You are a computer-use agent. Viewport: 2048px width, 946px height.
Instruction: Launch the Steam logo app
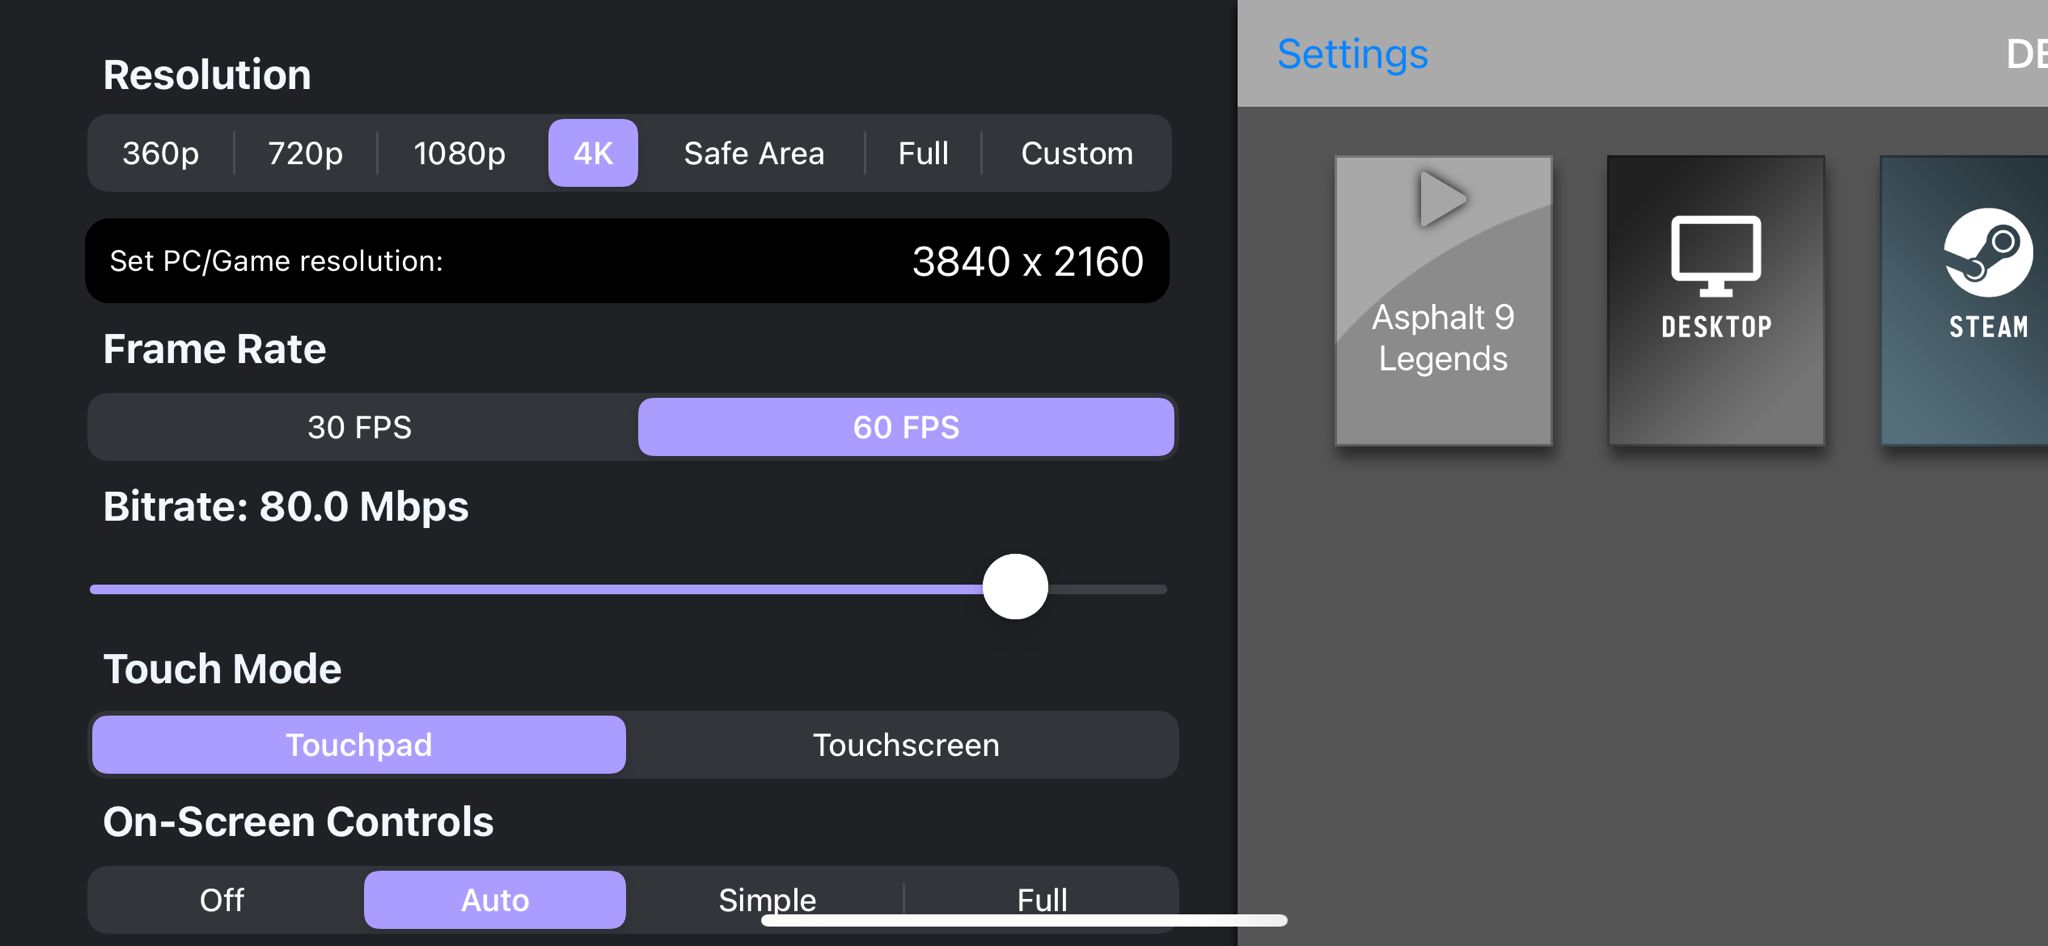(1987, 253)
